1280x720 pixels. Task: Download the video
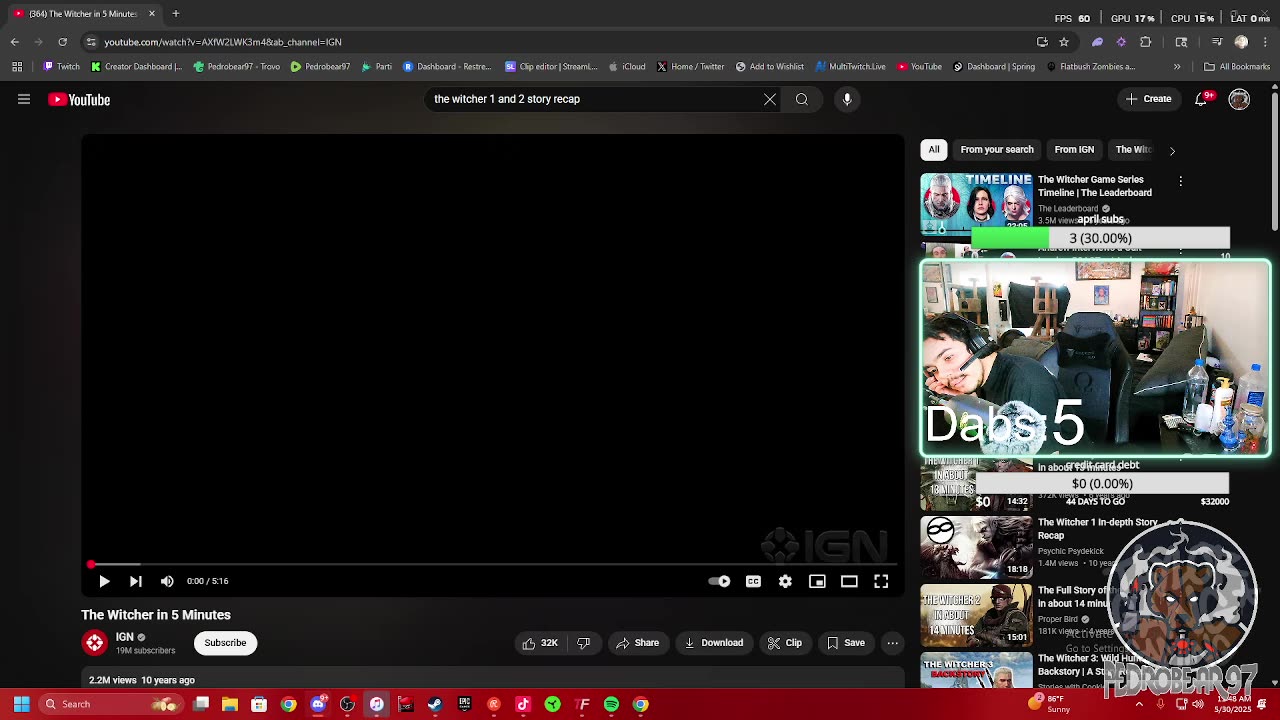pos(713,643)
